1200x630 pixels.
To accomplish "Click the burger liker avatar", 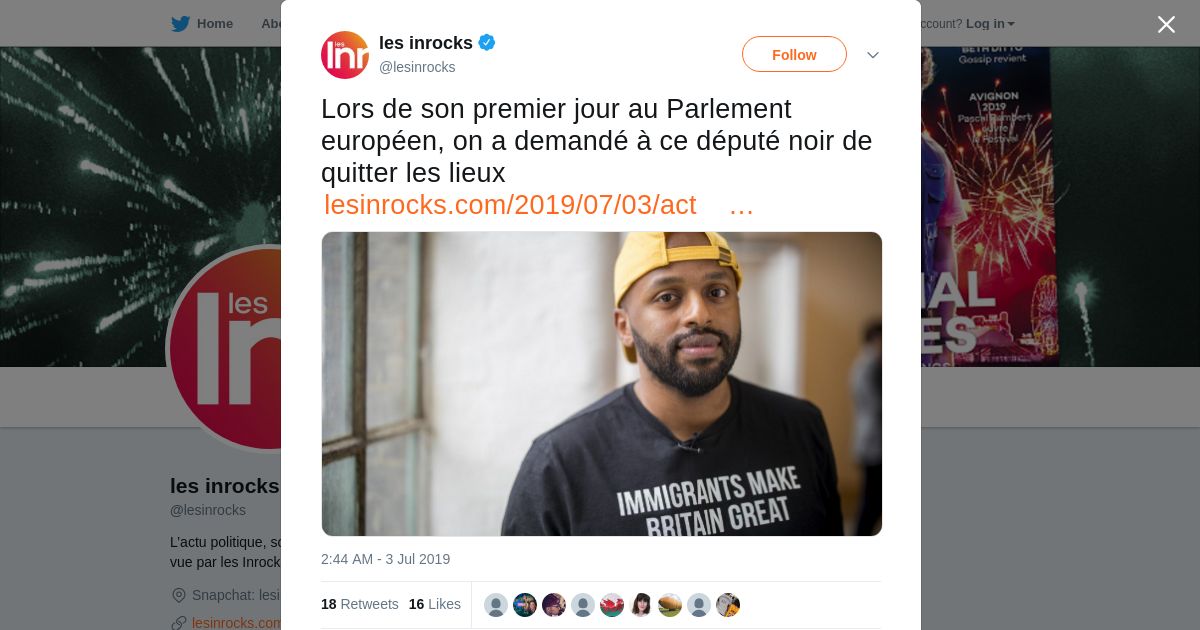I will [x=670, y=605].
